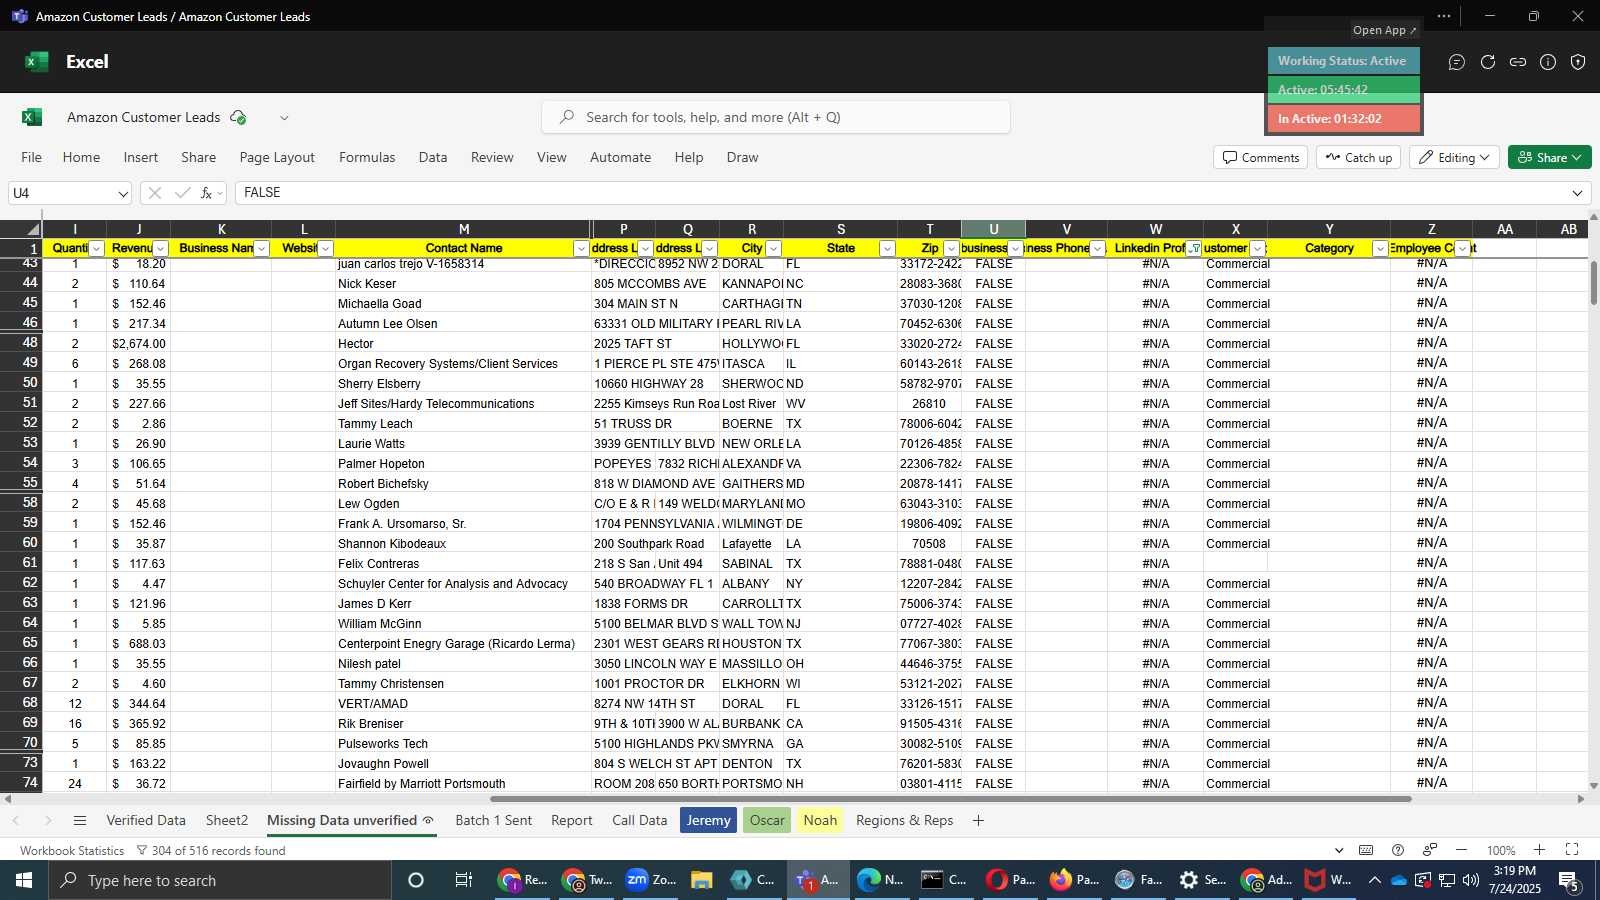The height and width of the screenshot is (900, 1600).
Task: Click the Select All corner triangle
Action: pos(32,229)
